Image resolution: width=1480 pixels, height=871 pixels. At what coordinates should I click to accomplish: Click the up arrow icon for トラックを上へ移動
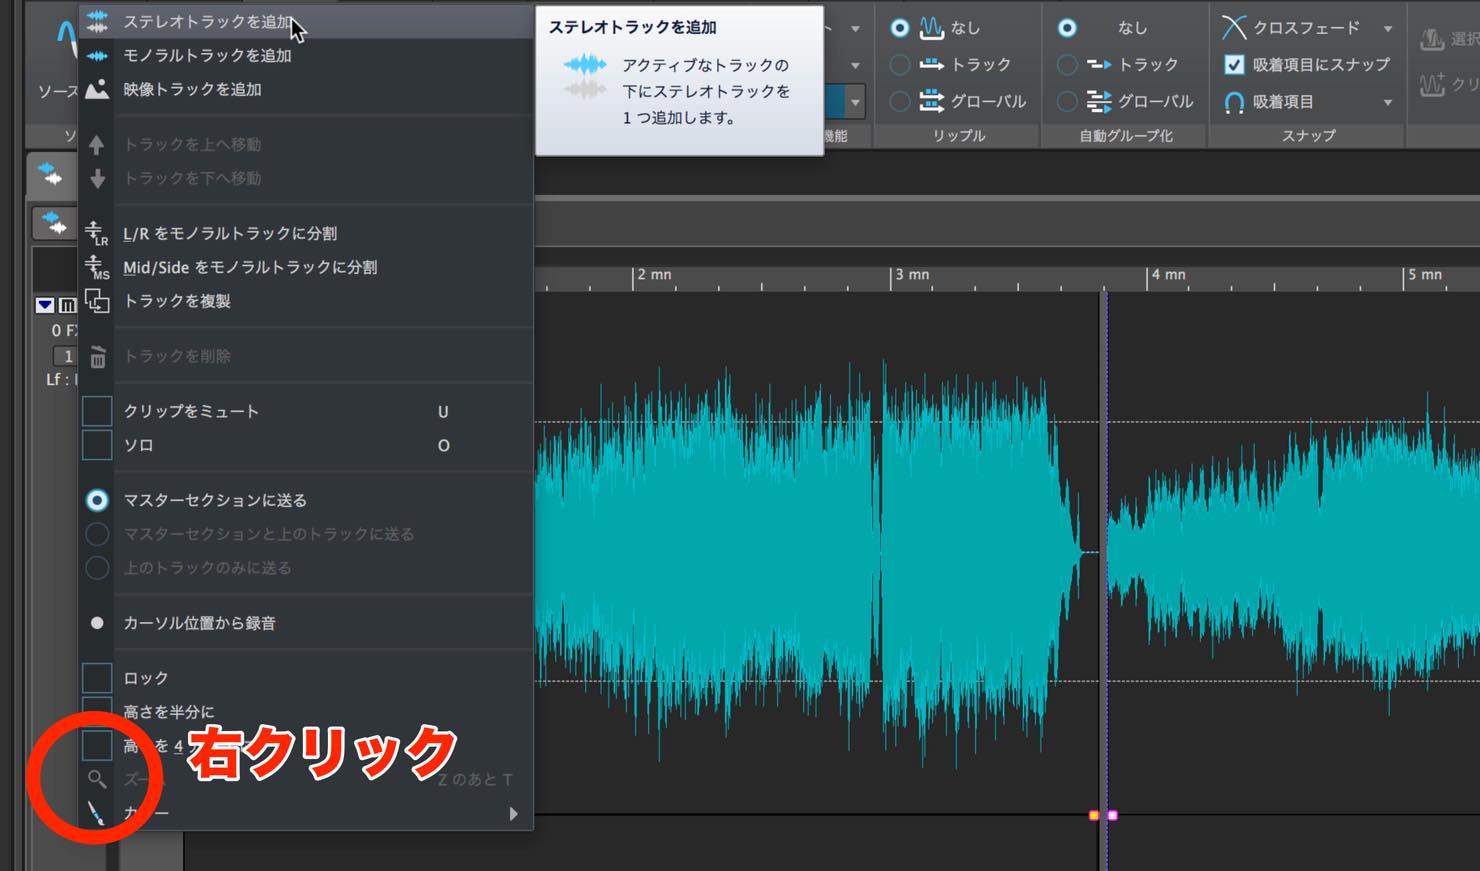(x=97, y=144)
